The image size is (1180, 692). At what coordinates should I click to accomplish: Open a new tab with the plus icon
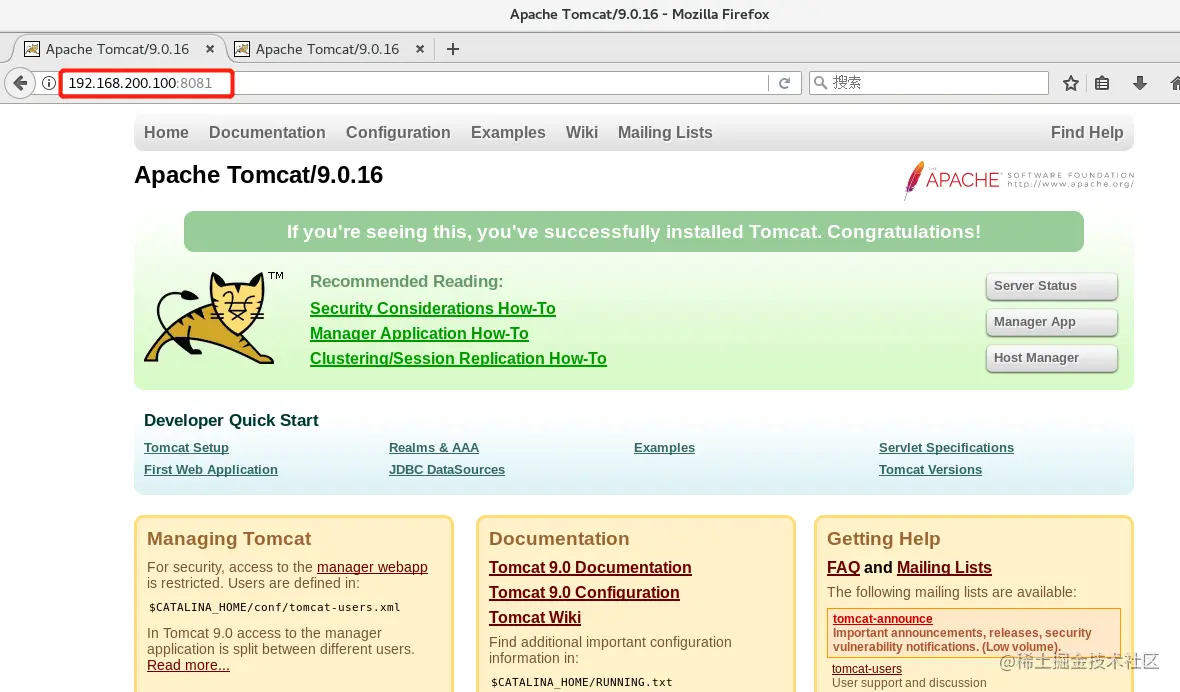tap(452, 49)
